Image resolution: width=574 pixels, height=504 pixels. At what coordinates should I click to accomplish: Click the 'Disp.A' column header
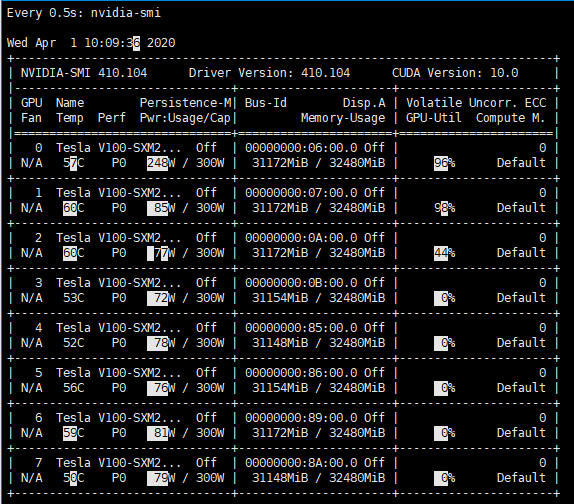coord(364,103)
